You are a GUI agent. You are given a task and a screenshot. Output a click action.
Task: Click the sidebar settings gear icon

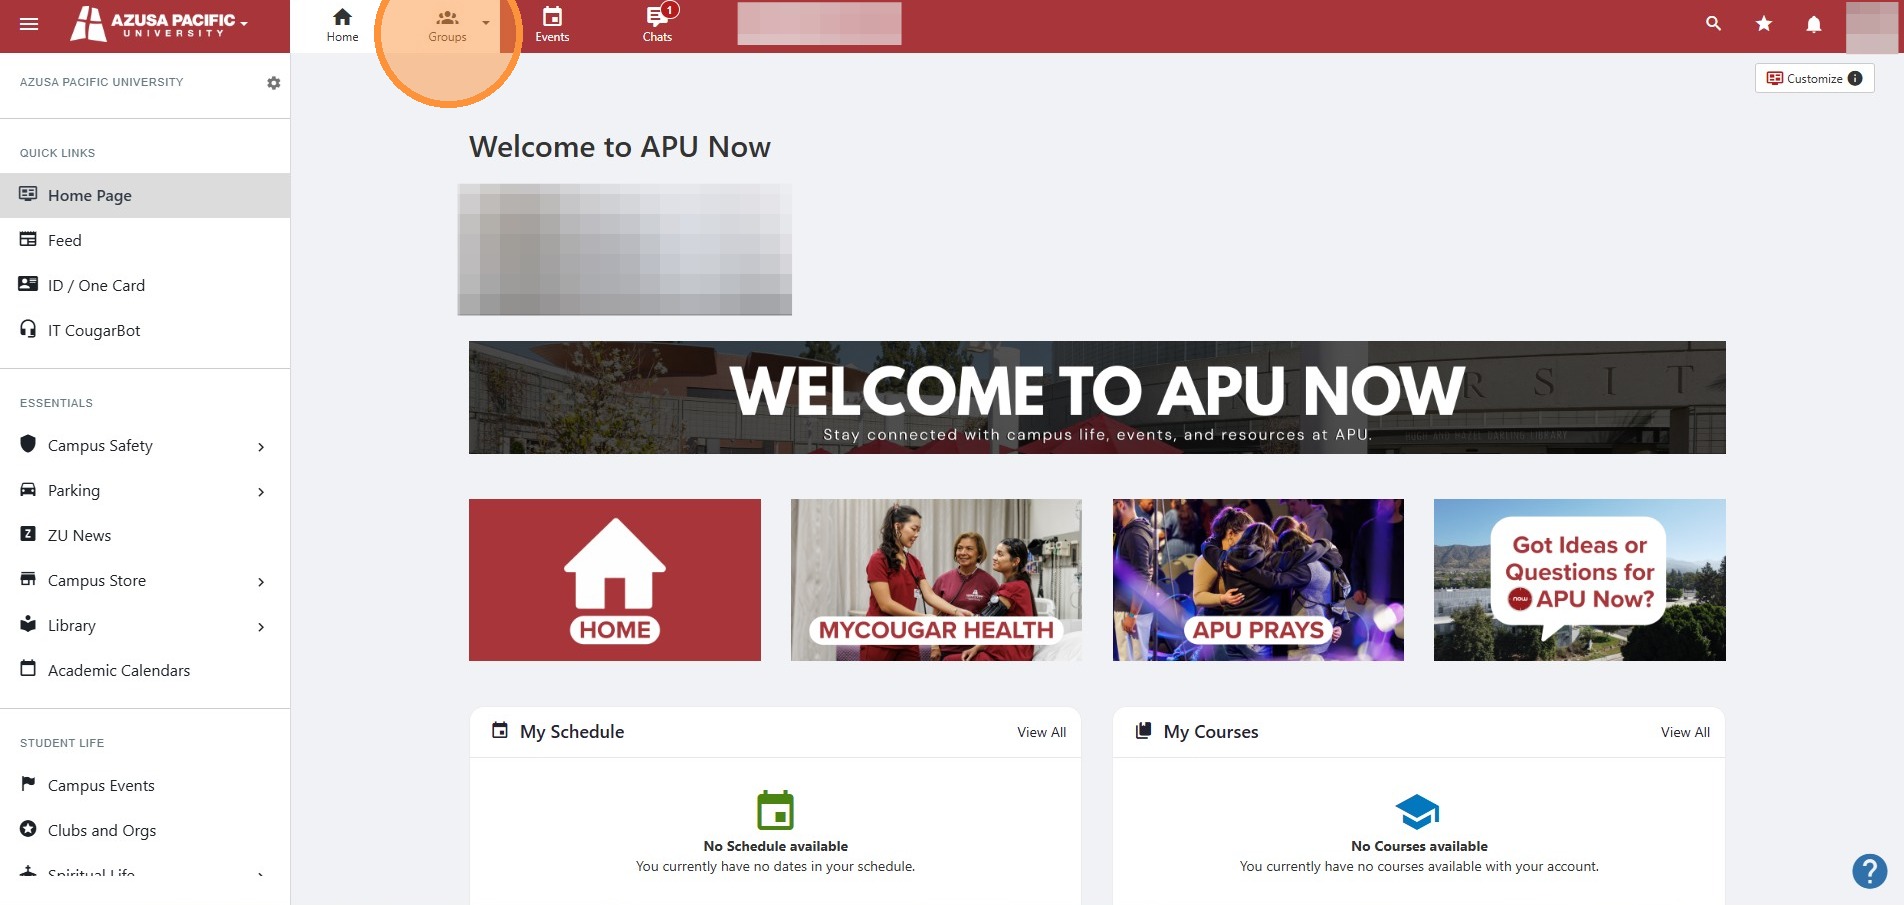(x=273, y=83)
